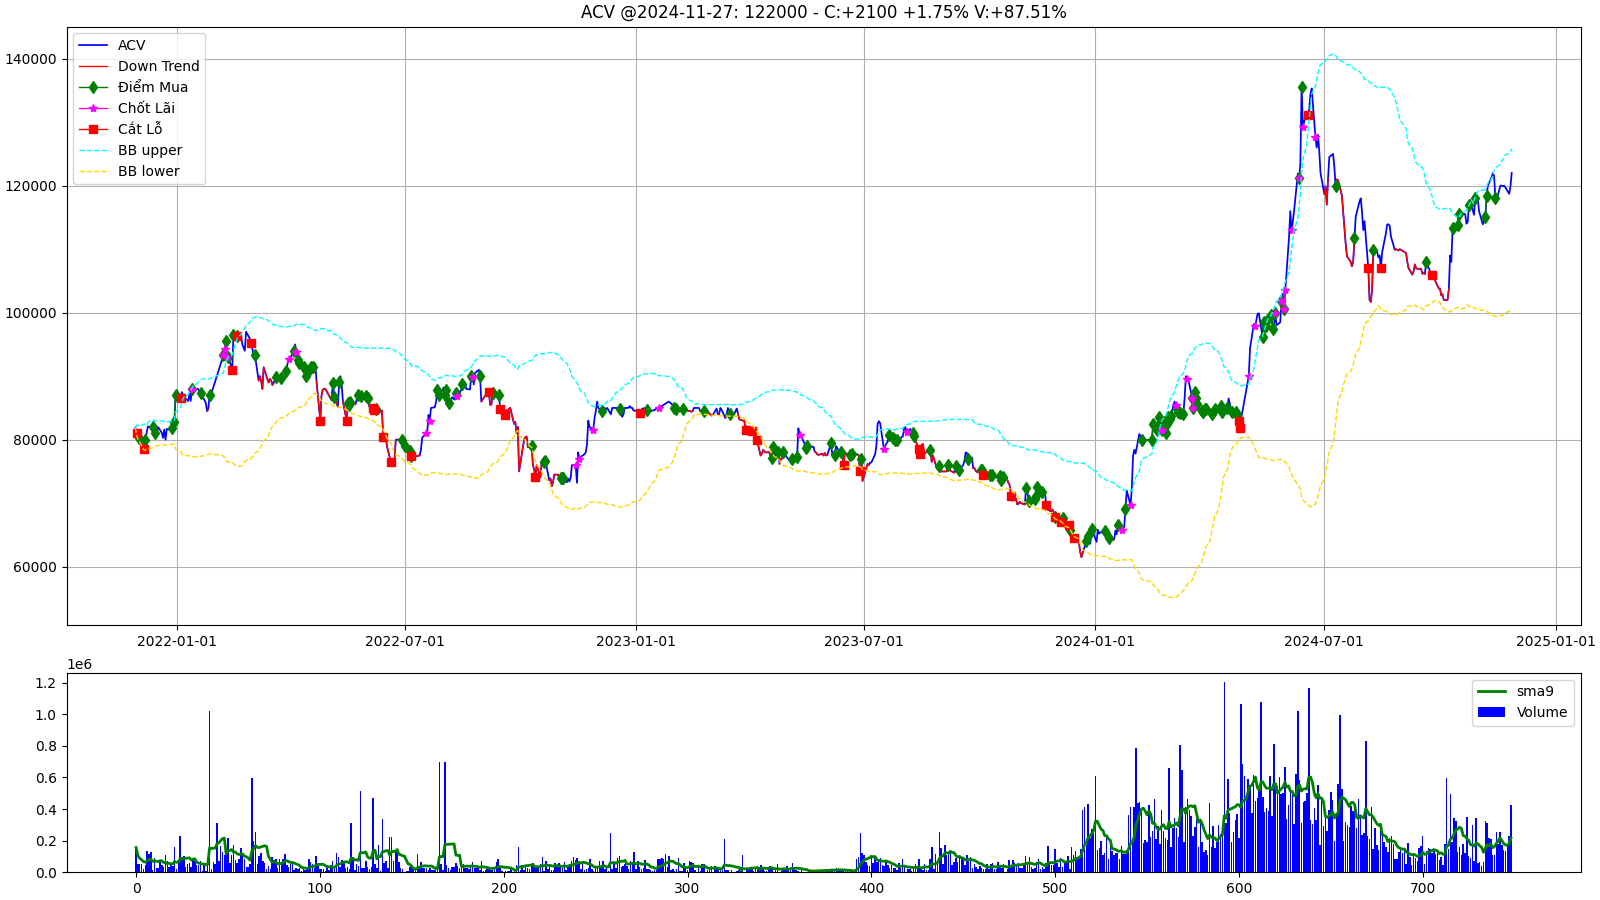Click the x-axis date 2022-07-01
Screen dimensions: 1600x900
point(405,641)
